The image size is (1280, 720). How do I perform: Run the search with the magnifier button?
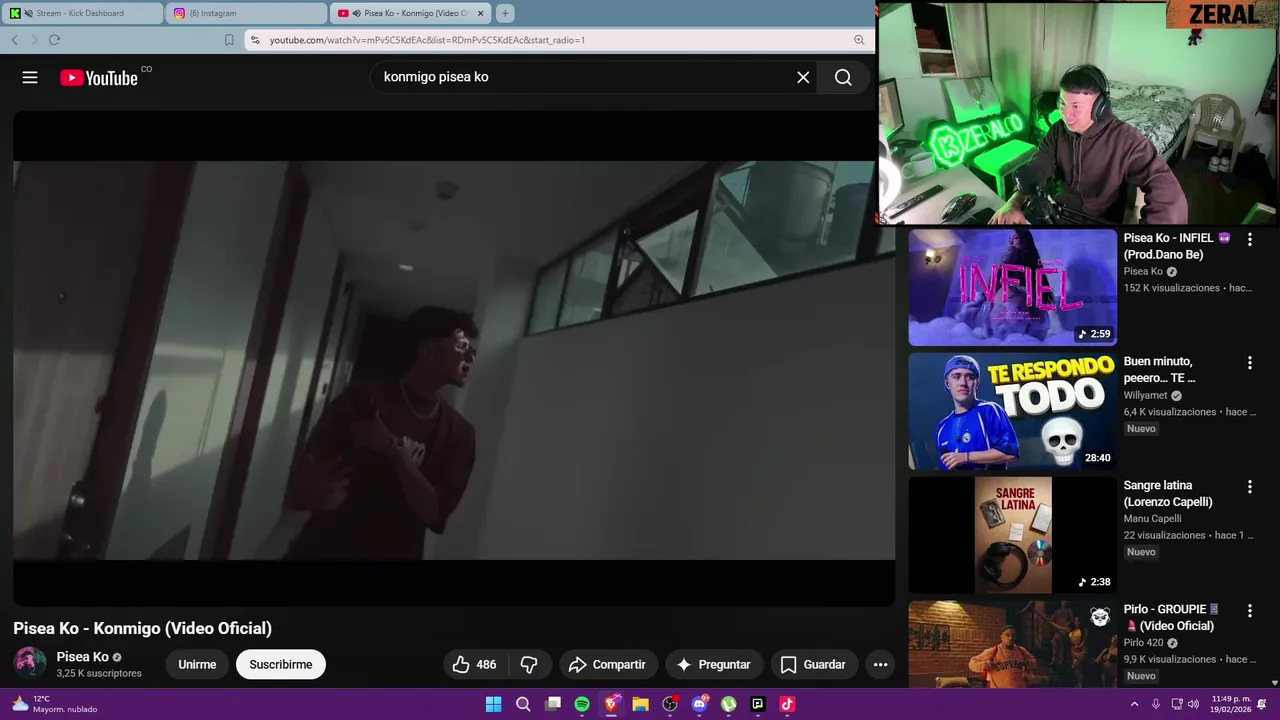point(843,77)
